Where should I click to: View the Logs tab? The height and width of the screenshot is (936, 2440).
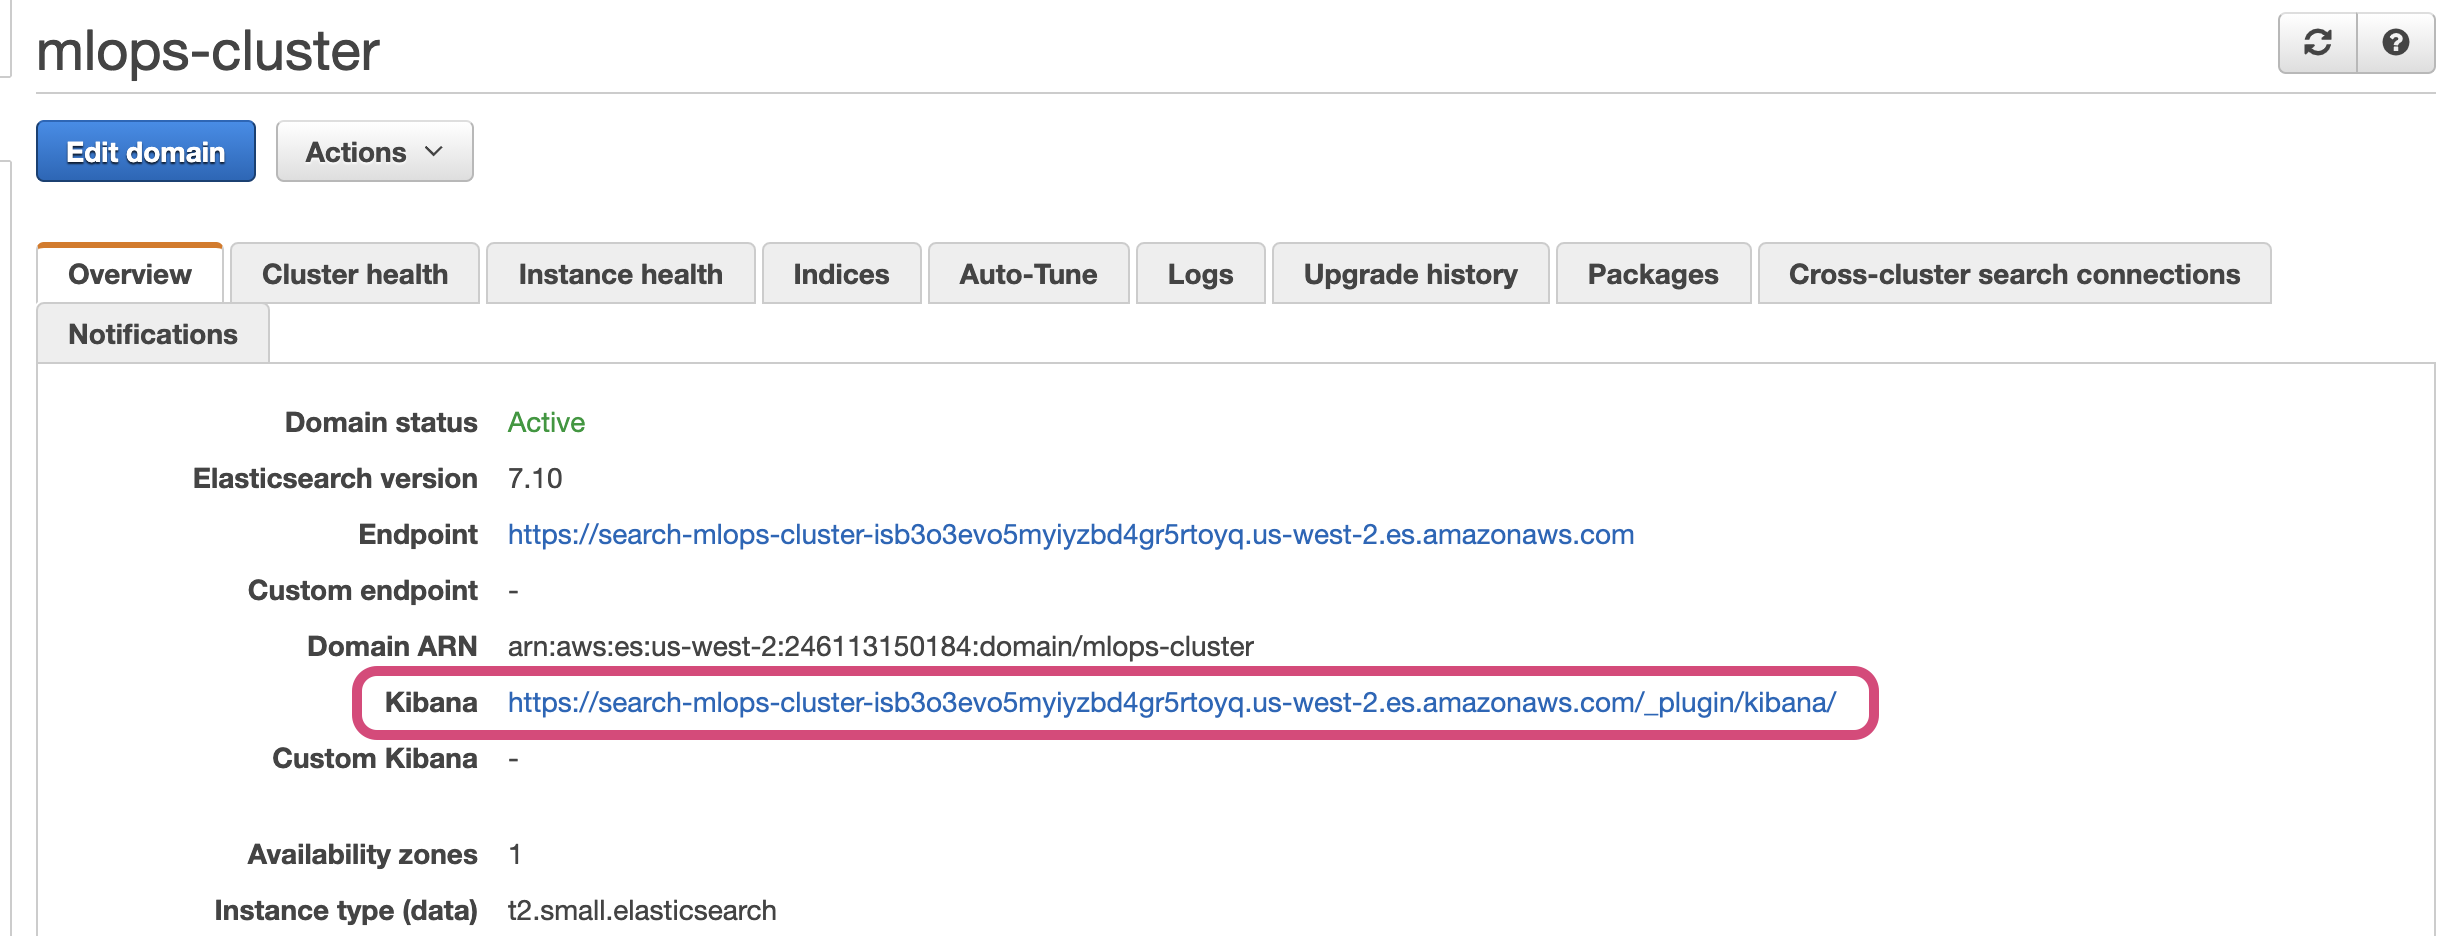point(1200,274)
